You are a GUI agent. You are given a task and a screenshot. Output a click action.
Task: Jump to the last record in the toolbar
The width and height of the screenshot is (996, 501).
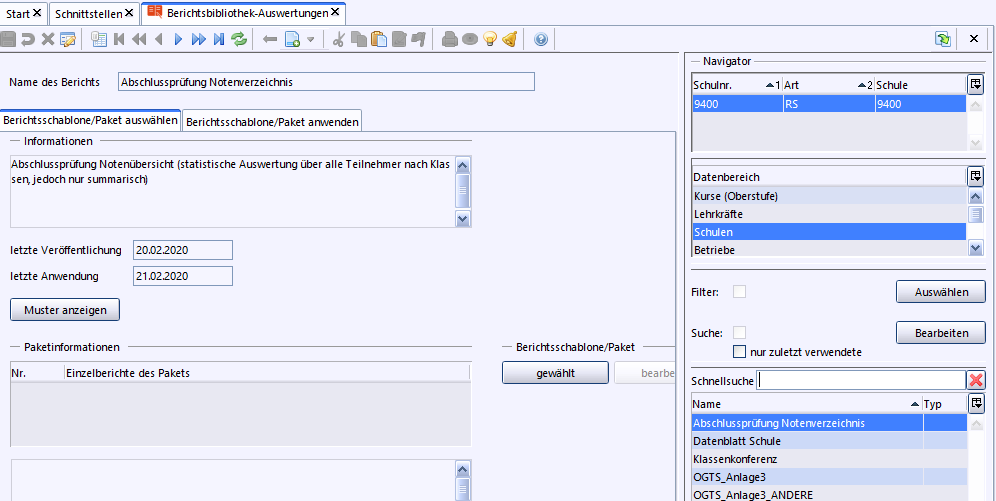point(218,39)
